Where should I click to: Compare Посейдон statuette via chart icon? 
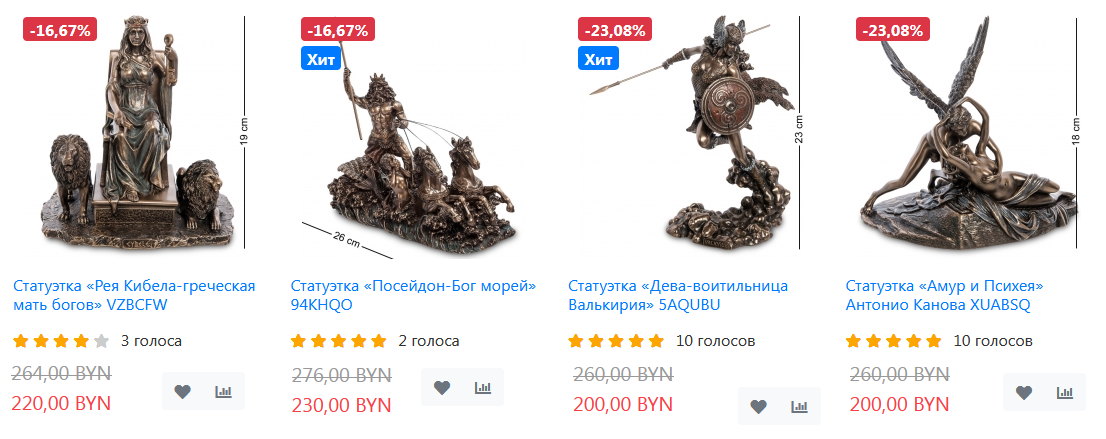[483, 387]
